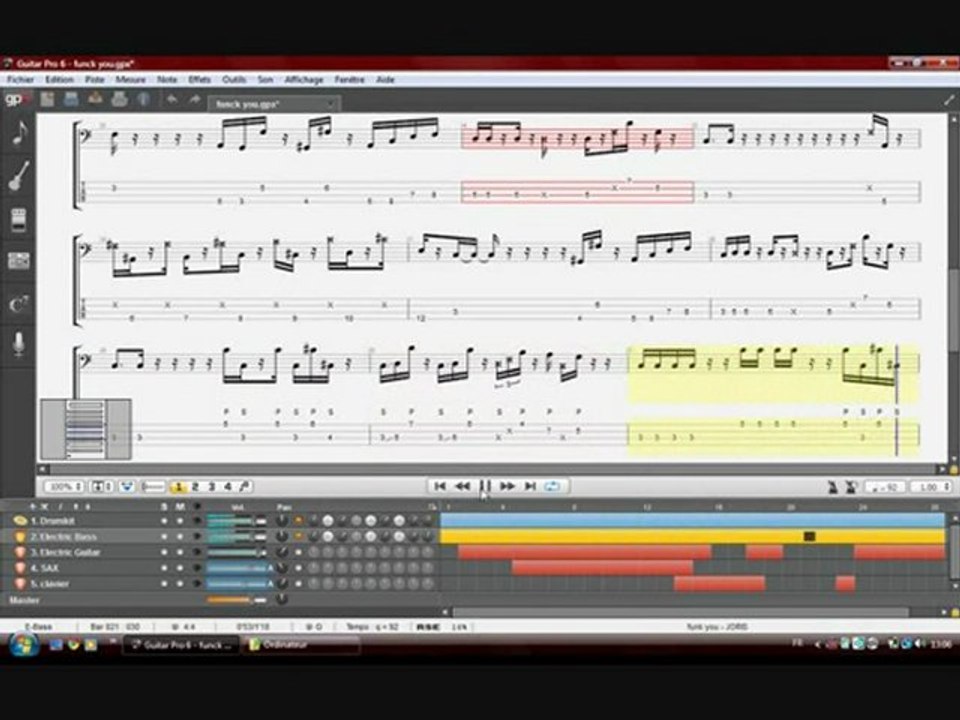The height and width of the screenshot is (720, 960).
Task: Click the import/export toolbar icon
Action: pyautogui.click(x=96, y=99)
